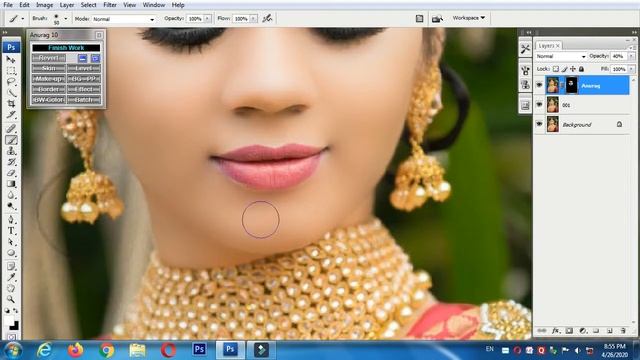Image resolution: width=640 pixels, height=360 pixels.
Task: Open the Workspace dropdown
Action: point(469,18)
